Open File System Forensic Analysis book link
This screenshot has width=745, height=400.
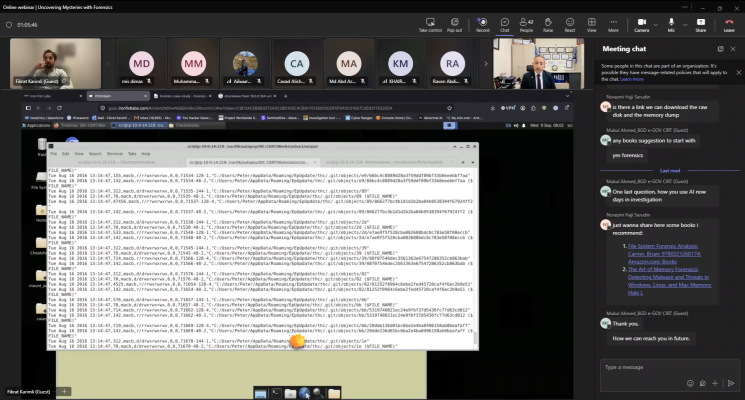[664, 254]
